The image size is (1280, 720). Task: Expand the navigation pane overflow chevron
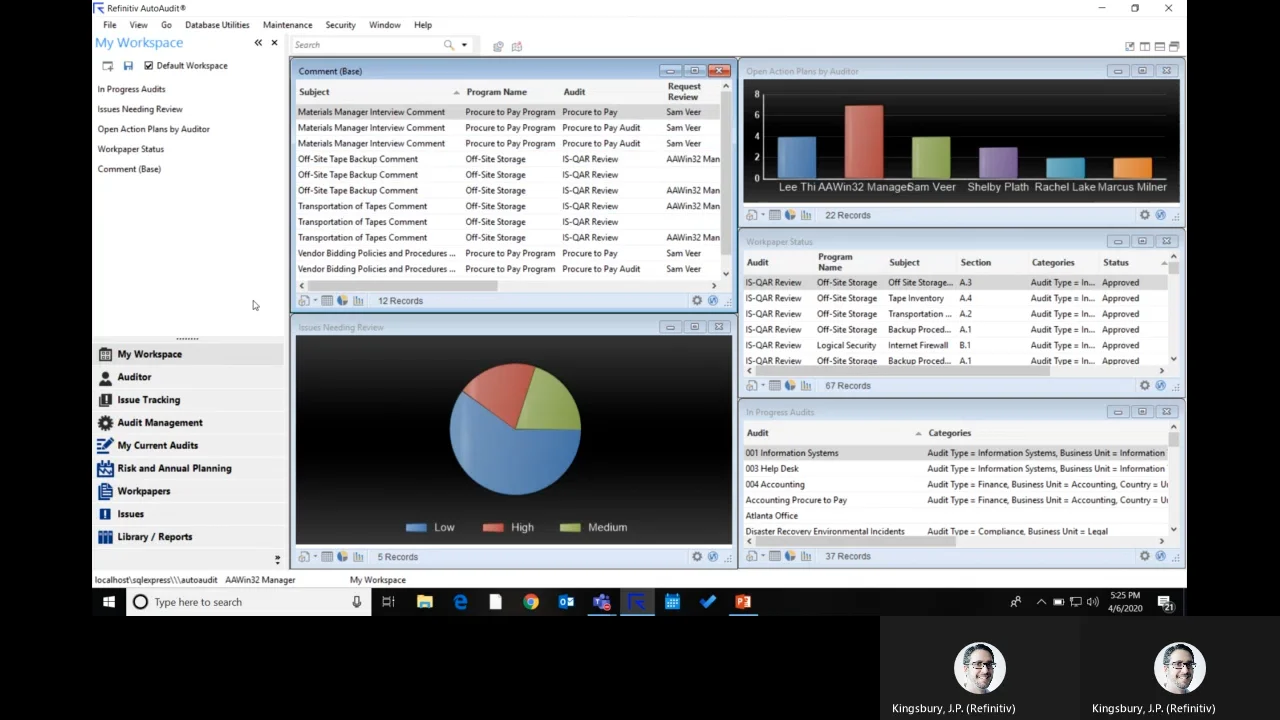[277, 559]
